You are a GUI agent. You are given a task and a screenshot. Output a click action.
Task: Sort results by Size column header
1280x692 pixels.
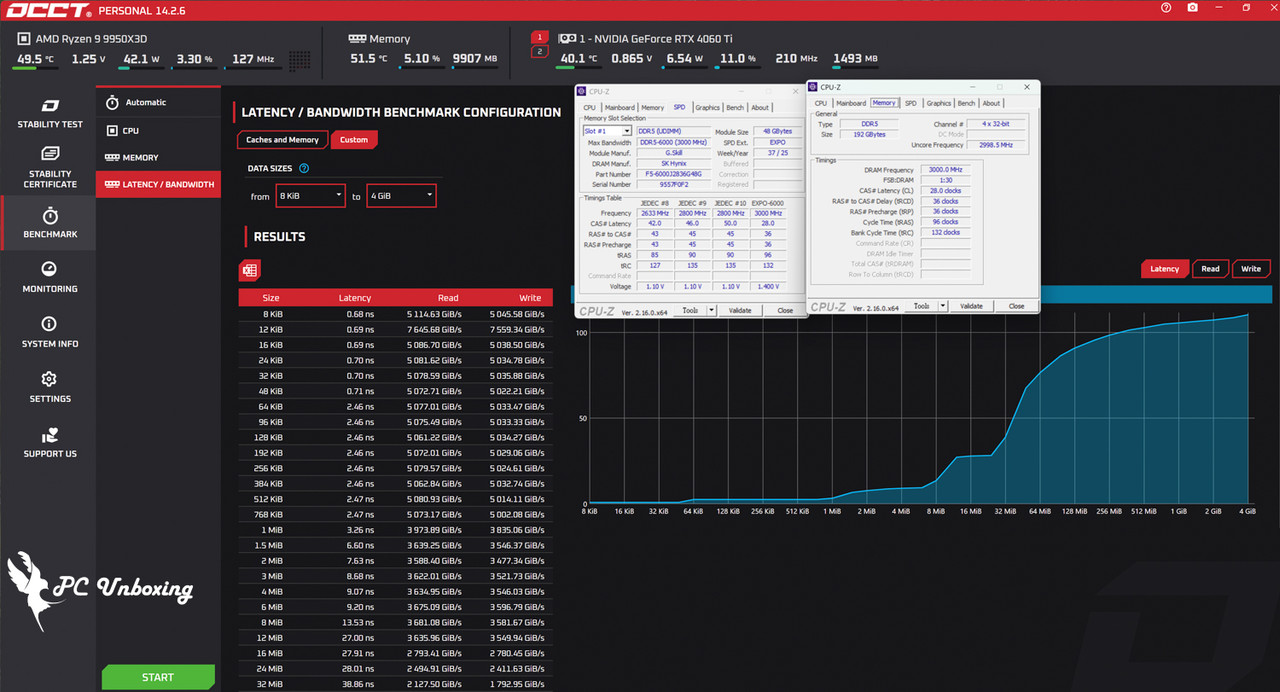click(271, 298)
